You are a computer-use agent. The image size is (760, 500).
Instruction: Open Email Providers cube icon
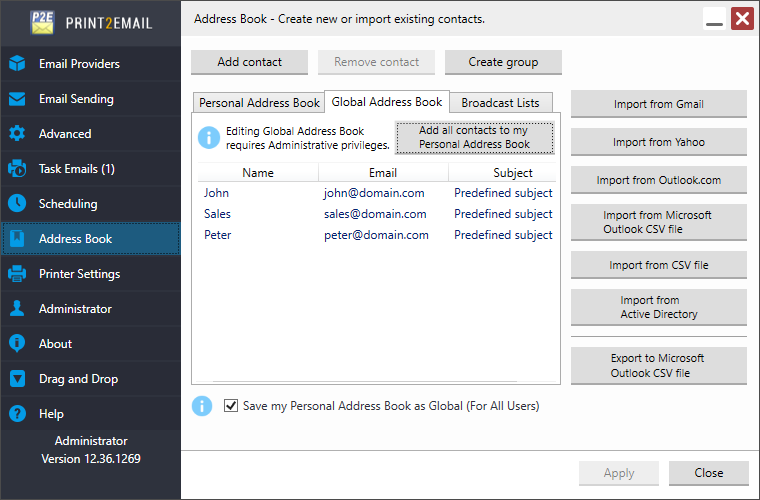tap(17, 64)
